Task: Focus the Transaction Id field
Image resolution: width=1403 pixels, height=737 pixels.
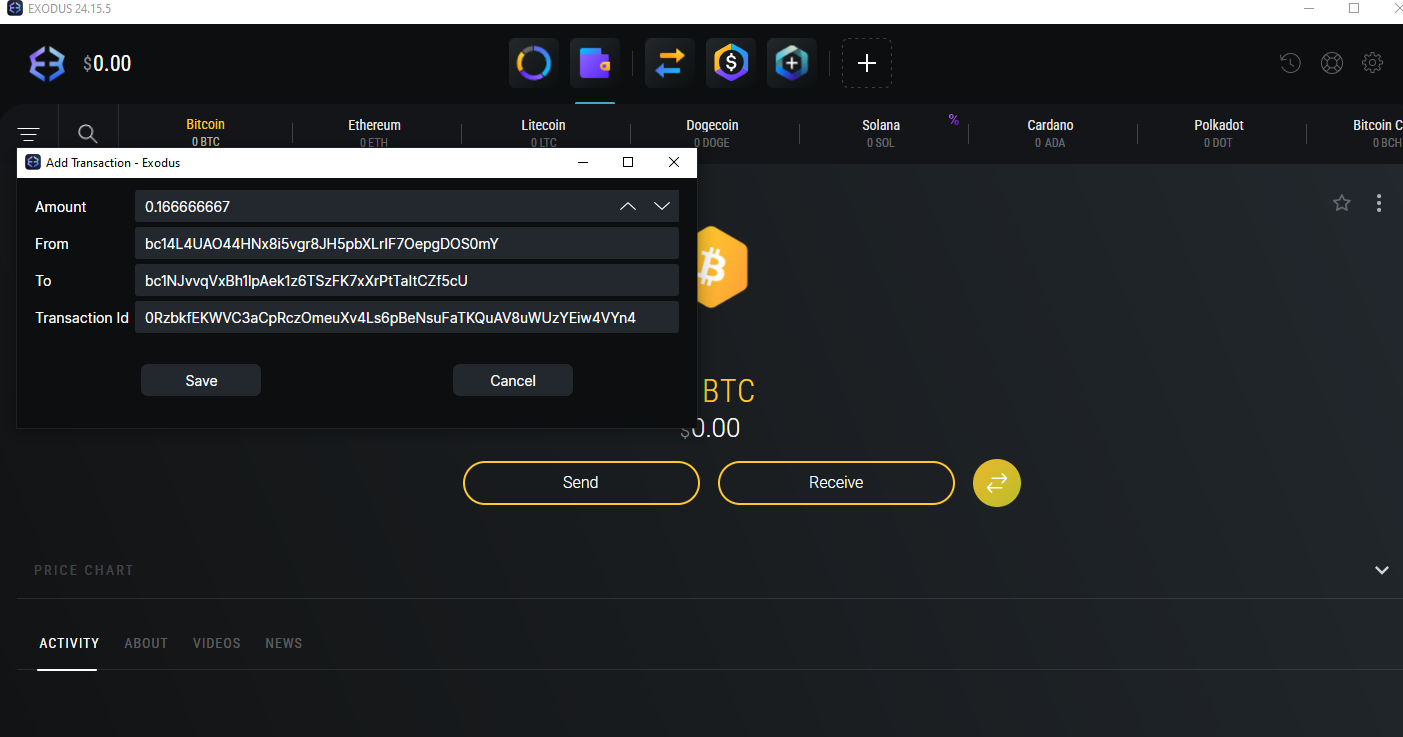Action: pos(407,317)
